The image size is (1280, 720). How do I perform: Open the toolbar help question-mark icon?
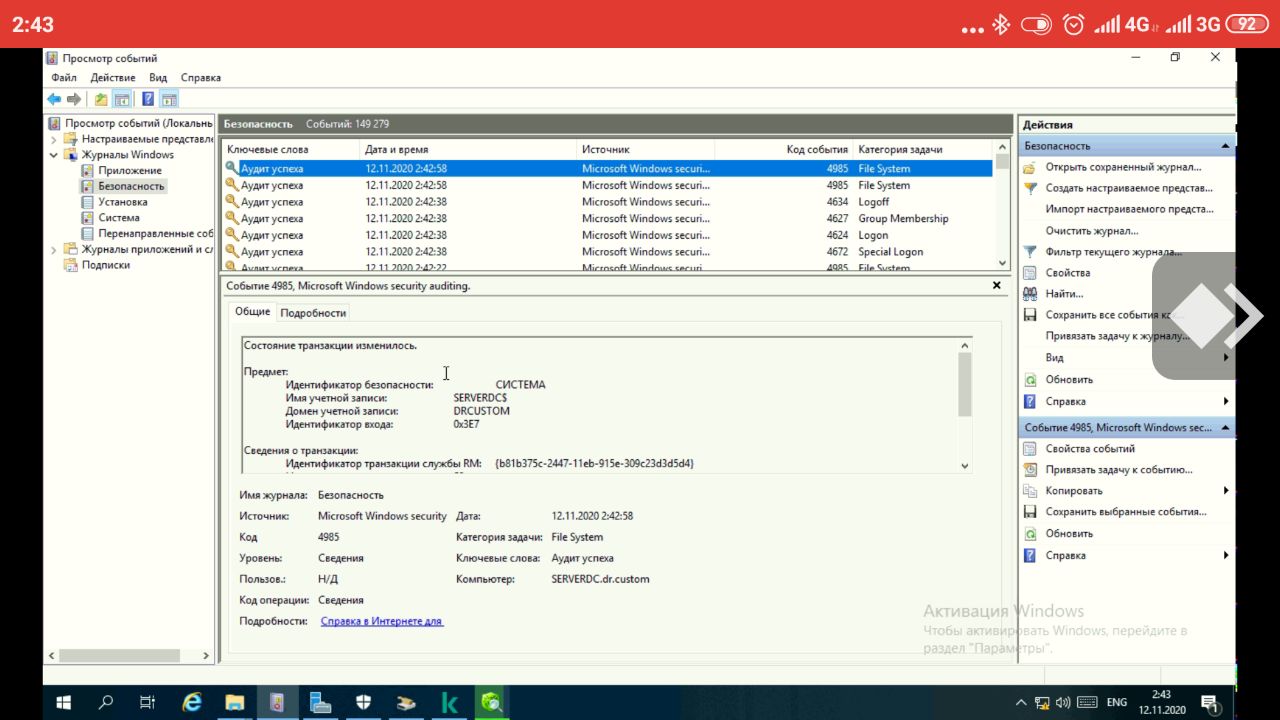click(x=148, y=99)
